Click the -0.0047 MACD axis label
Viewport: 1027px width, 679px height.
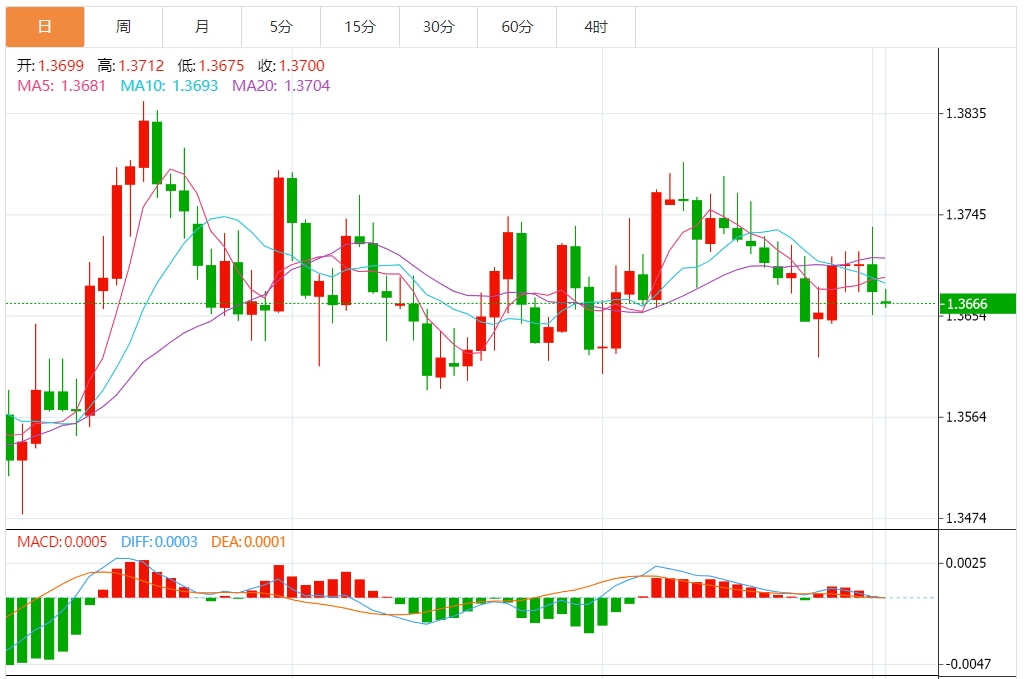[968, 664]
